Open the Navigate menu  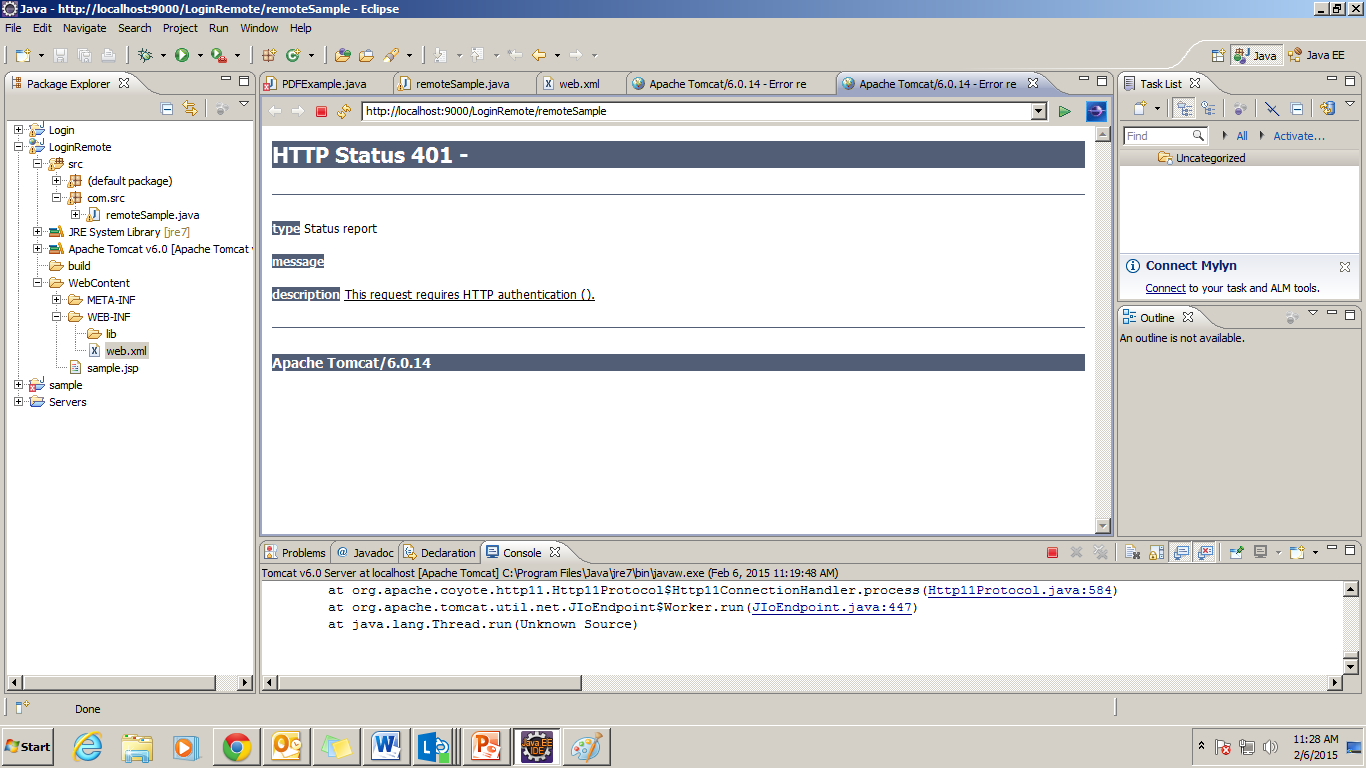[x=84, y=28]
